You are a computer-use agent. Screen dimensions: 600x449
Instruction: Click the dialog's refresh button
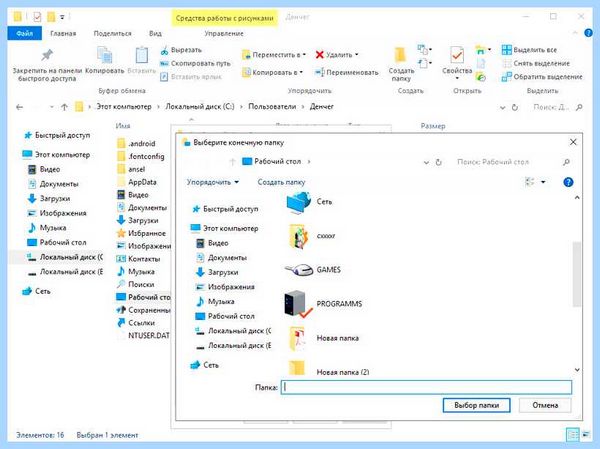click(439, 162)
